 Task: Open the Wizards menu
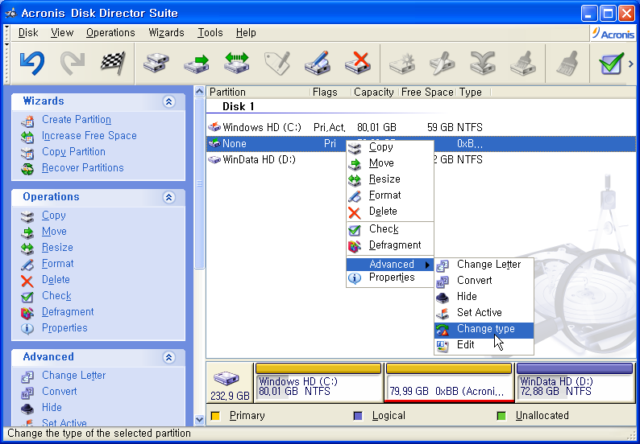[166, 33]
